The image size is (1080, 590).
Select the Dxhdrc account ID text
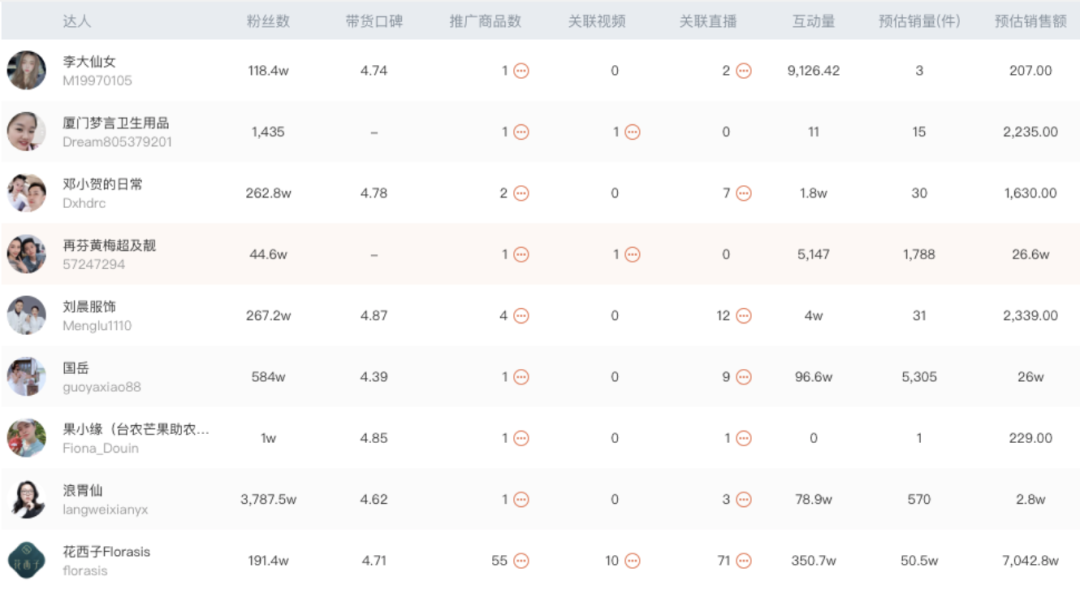pos(84,203)
